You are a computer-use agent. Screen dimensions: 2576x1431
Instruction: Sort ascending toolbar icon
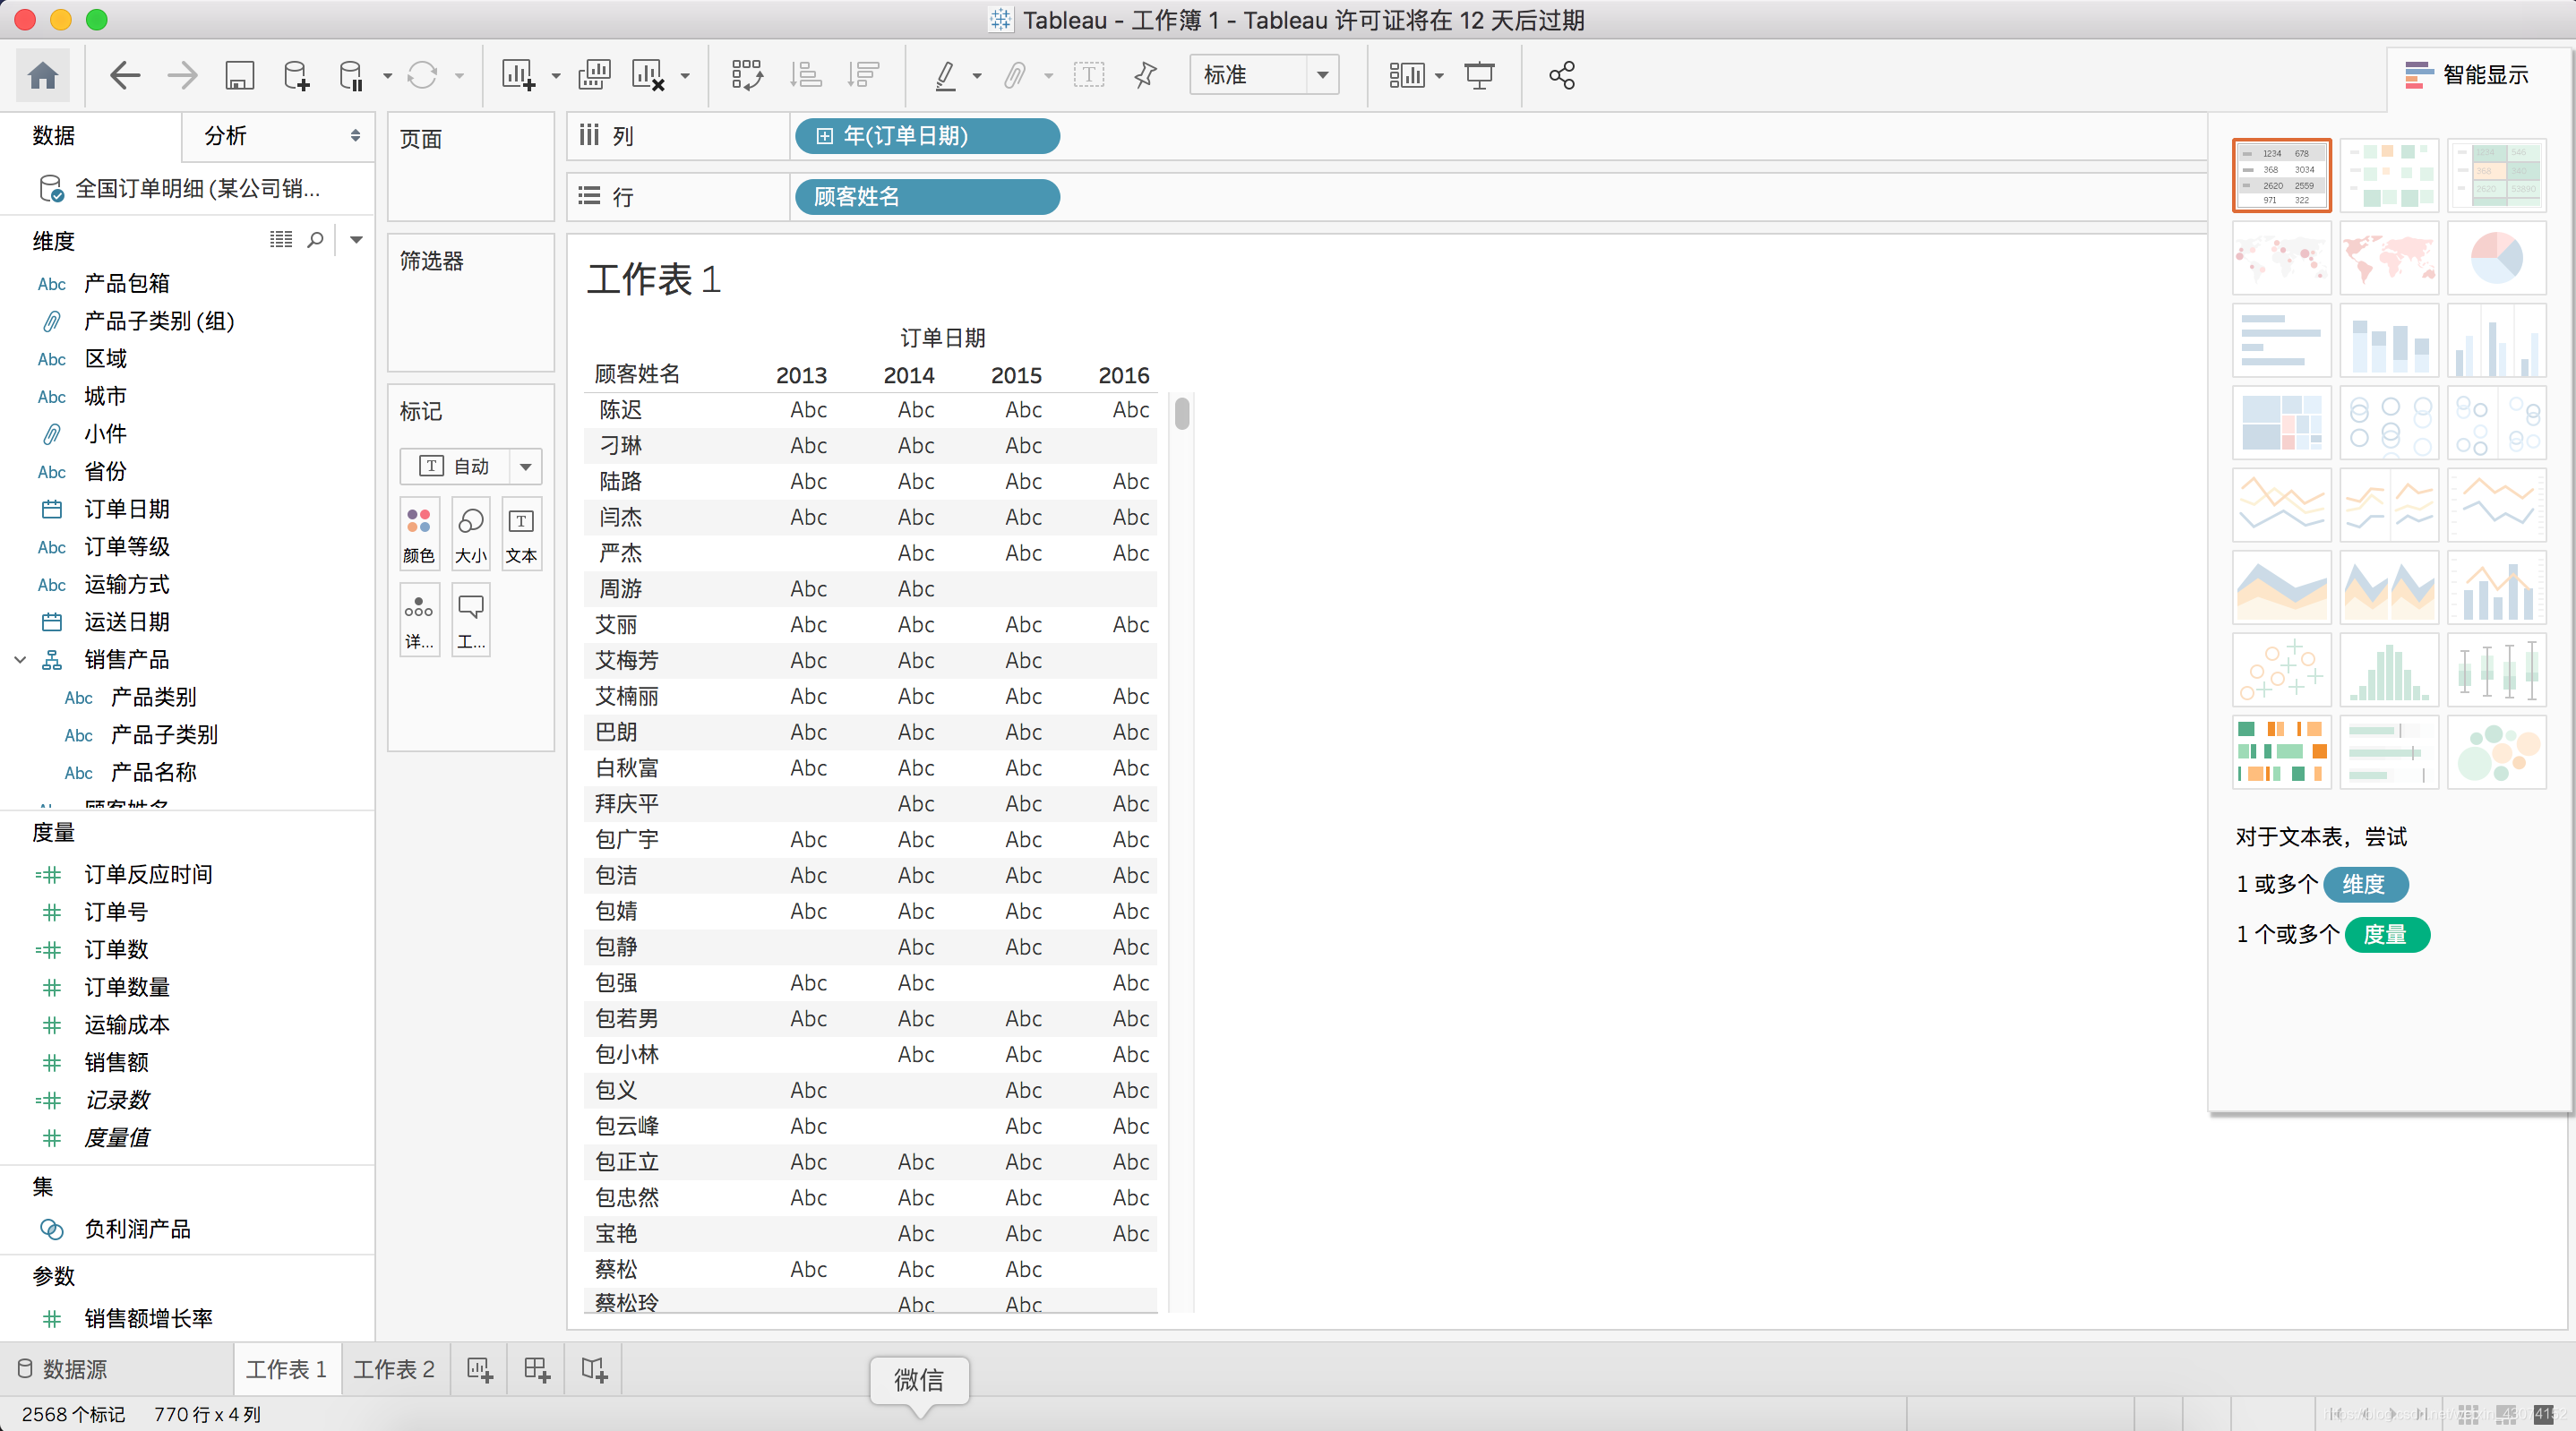coord(806,75)
